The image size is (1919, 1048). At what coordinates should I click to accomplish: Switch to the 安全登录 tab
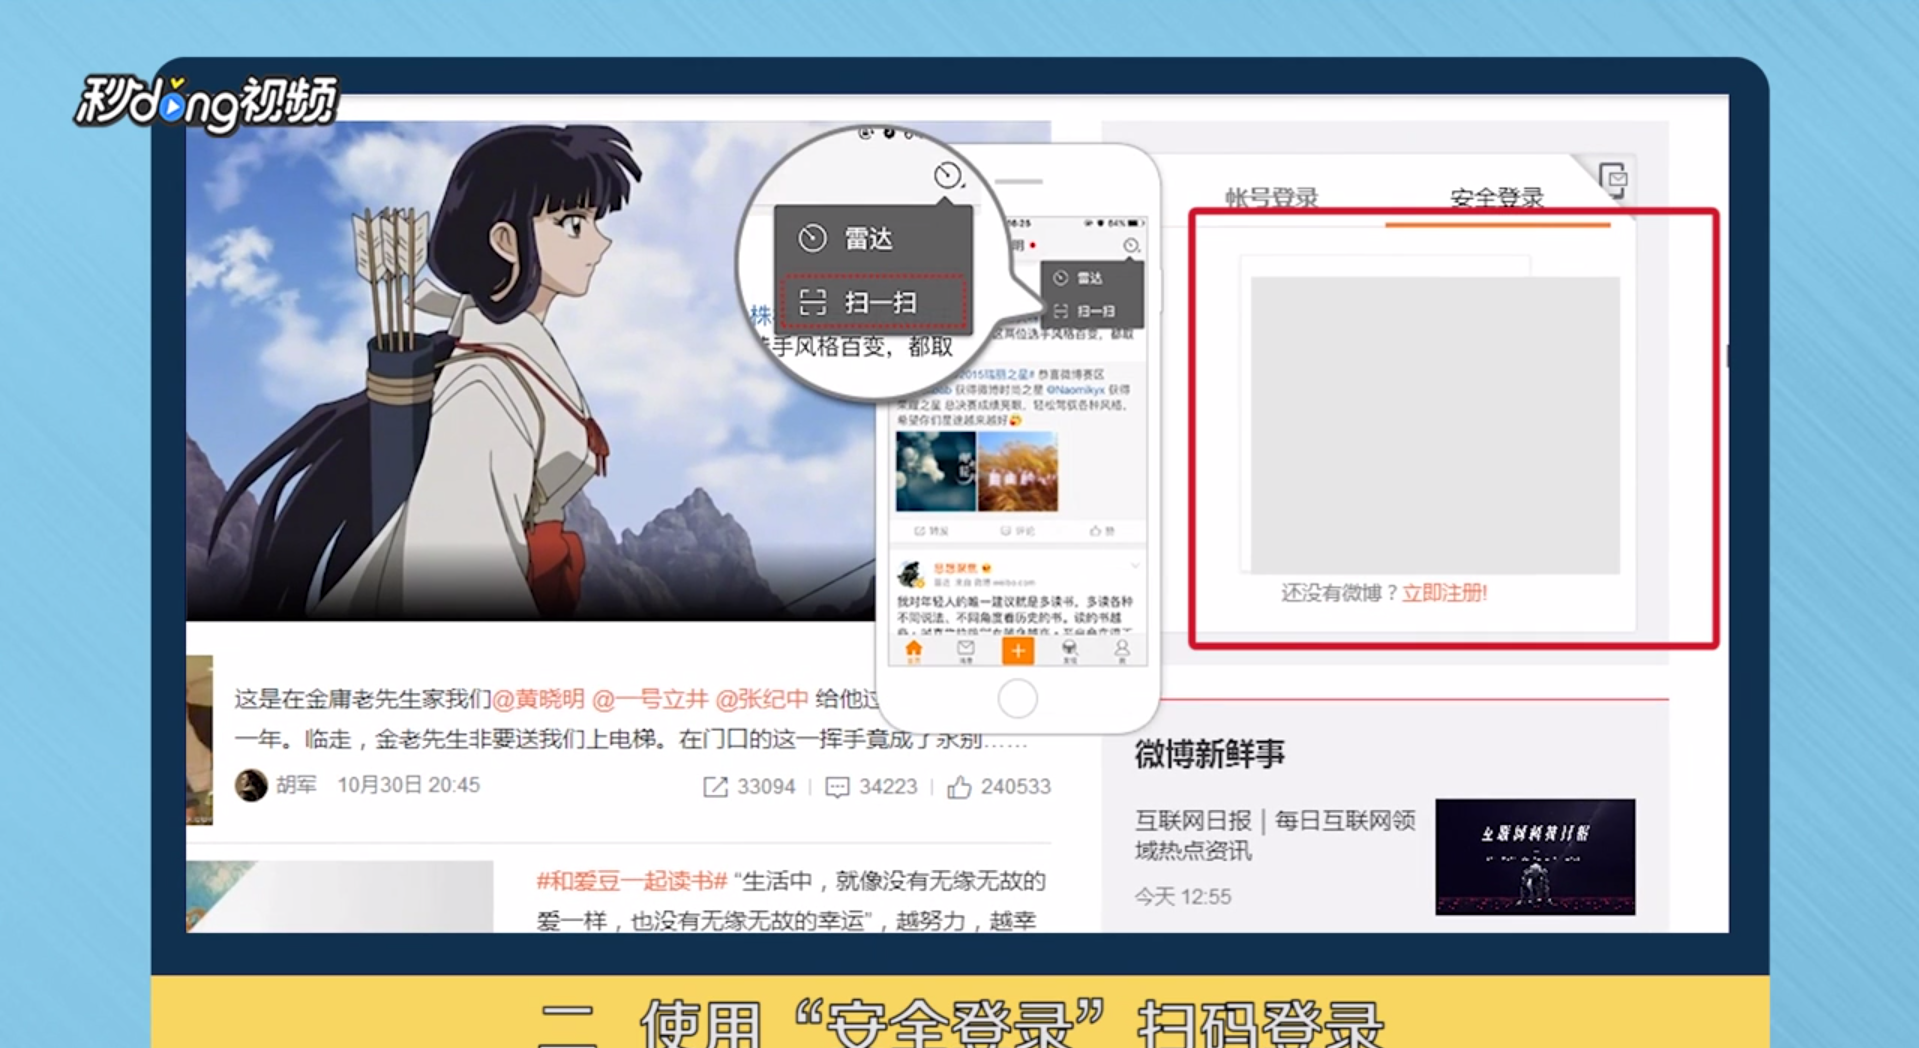(1496, 197)
